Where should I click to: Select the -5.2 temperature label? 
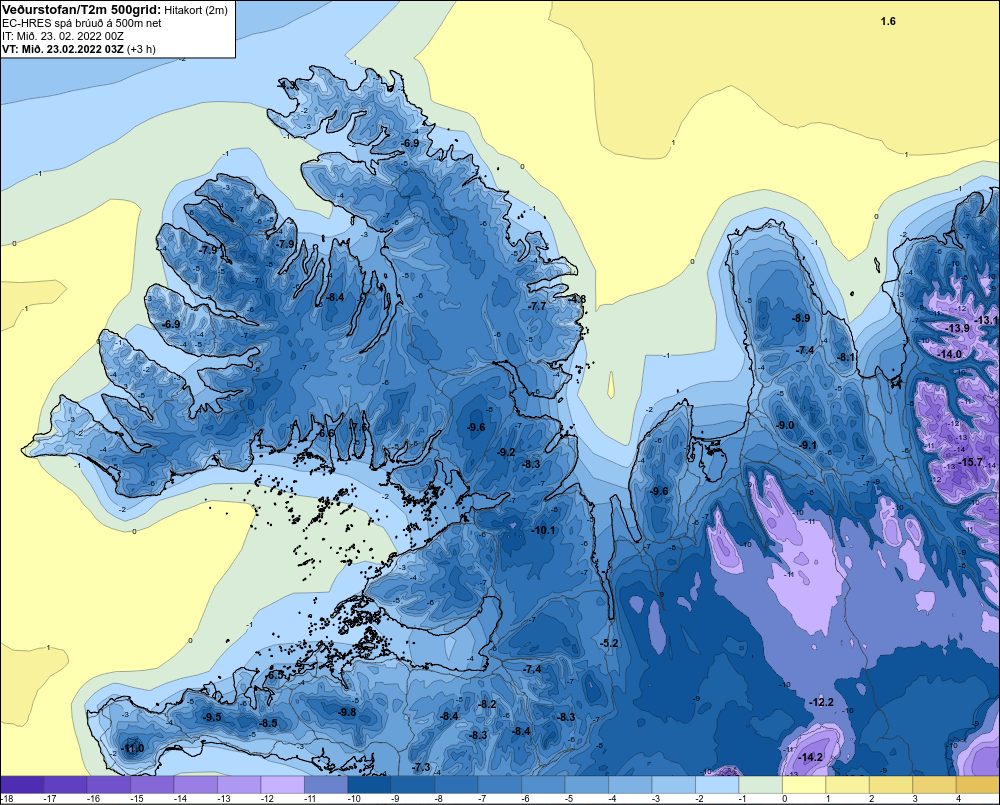point(610,643)
